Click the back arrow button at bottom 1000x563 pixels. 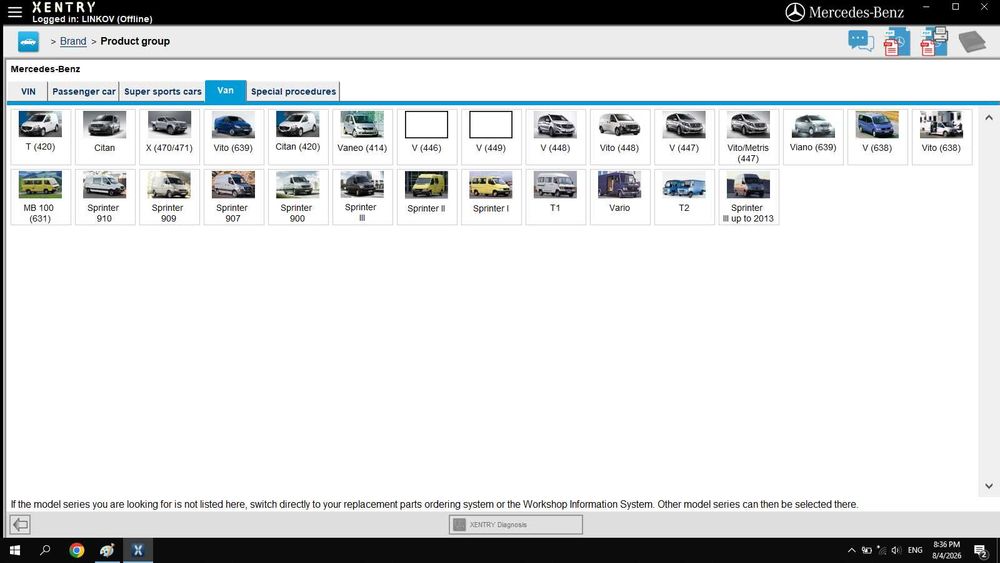tap(20, 525)
